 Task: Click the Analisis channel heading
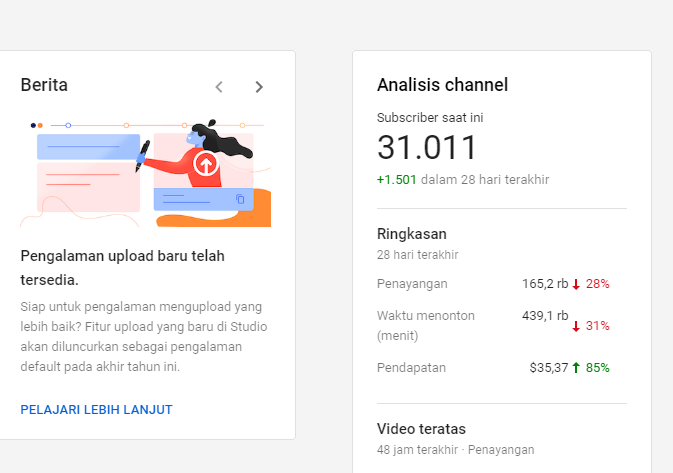(x=443, y=85)
